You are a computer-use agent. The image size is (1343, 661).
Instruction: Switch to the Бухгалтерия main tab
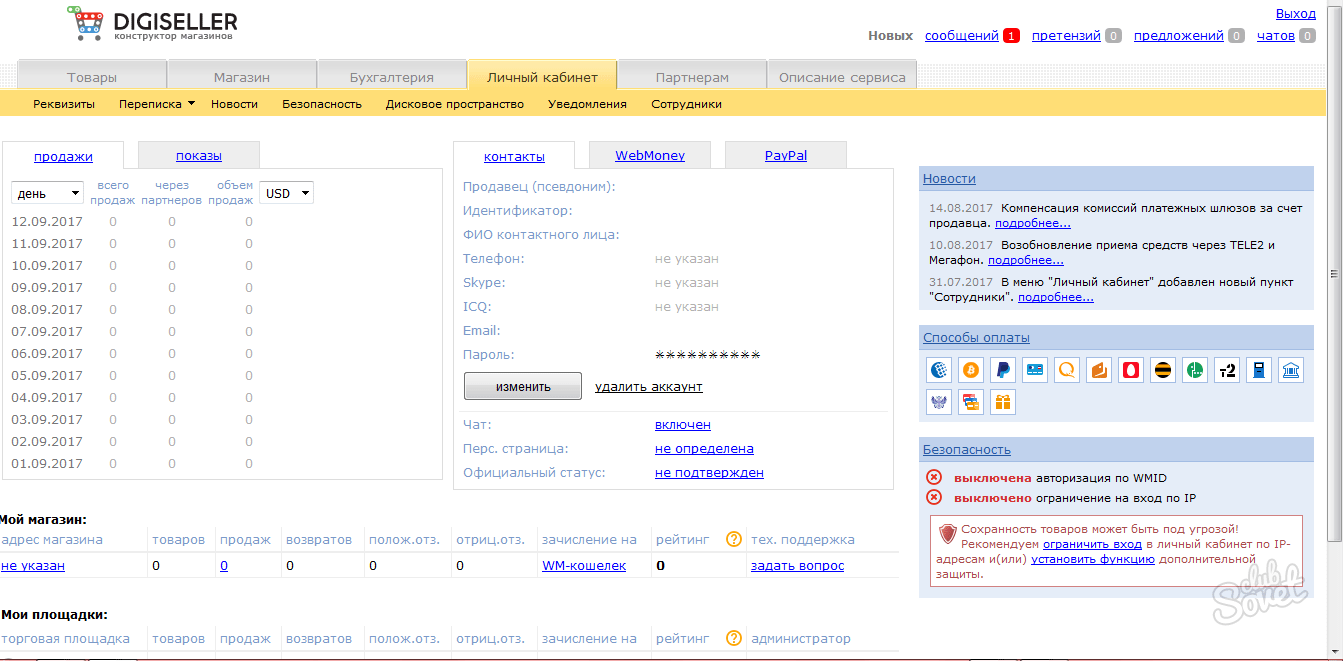point(391,77)
